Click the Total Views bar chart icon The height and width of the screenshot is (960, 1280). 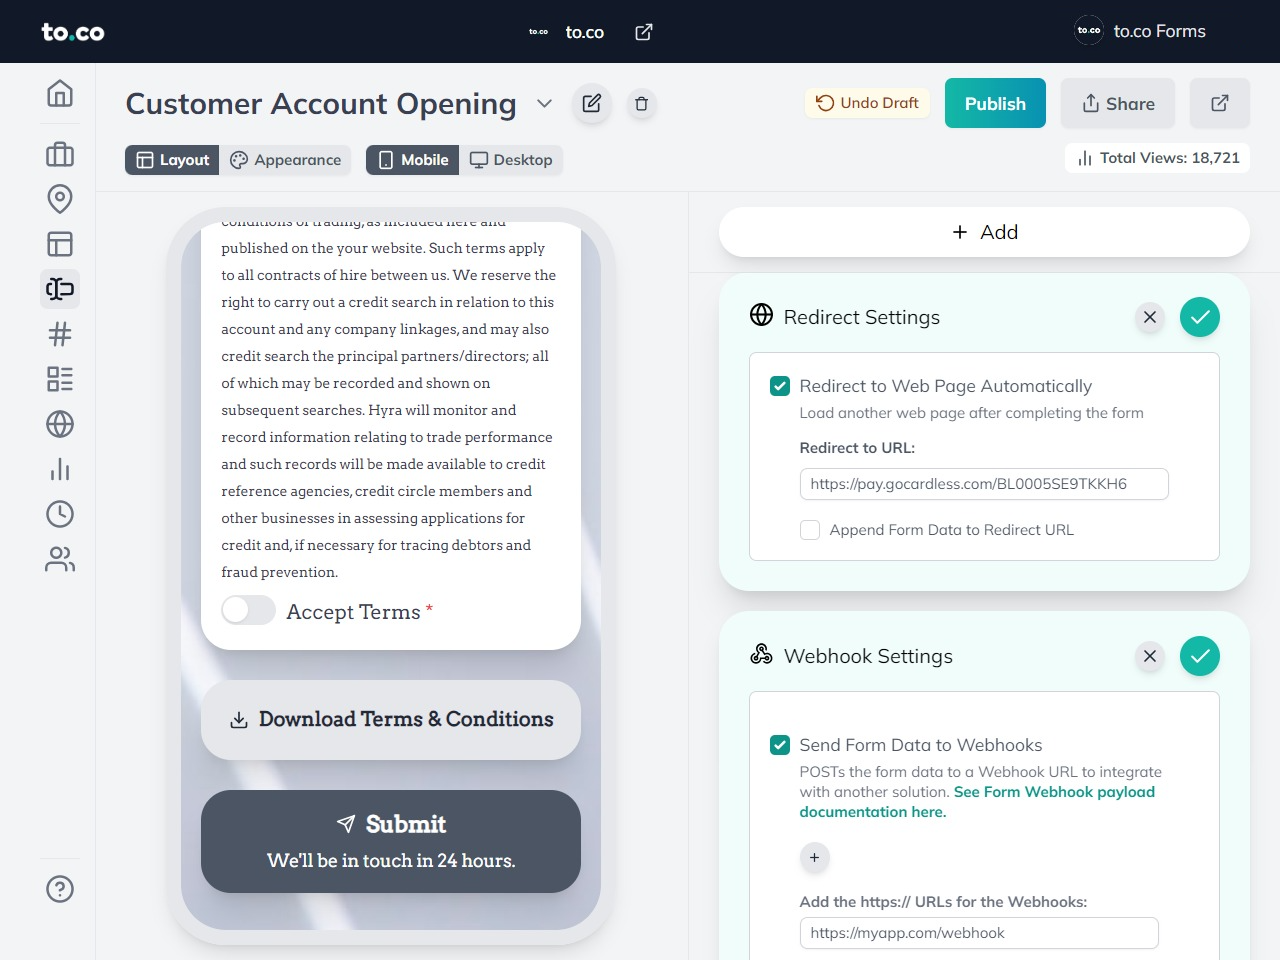click(x=1085, y=158)
